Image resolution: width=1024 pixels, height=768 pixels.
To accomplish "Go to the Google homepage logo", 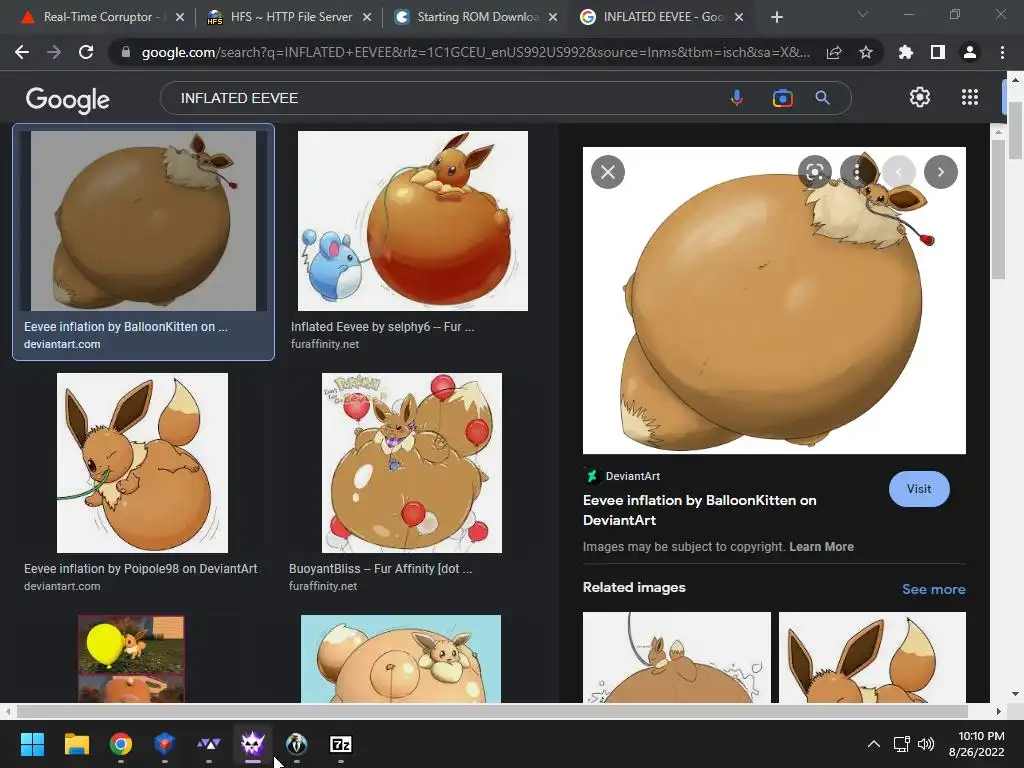I will pyautogui.click(x=67, y=100).
